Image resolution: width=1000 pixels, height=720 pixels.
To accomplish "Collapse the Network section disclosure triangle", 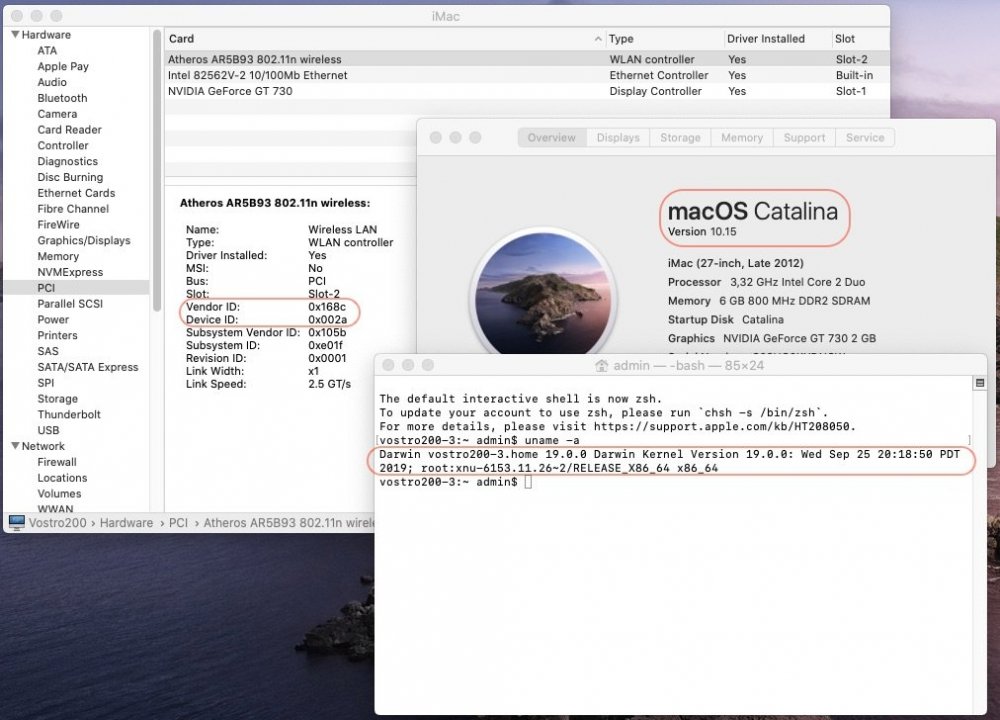I will point(15,446).
